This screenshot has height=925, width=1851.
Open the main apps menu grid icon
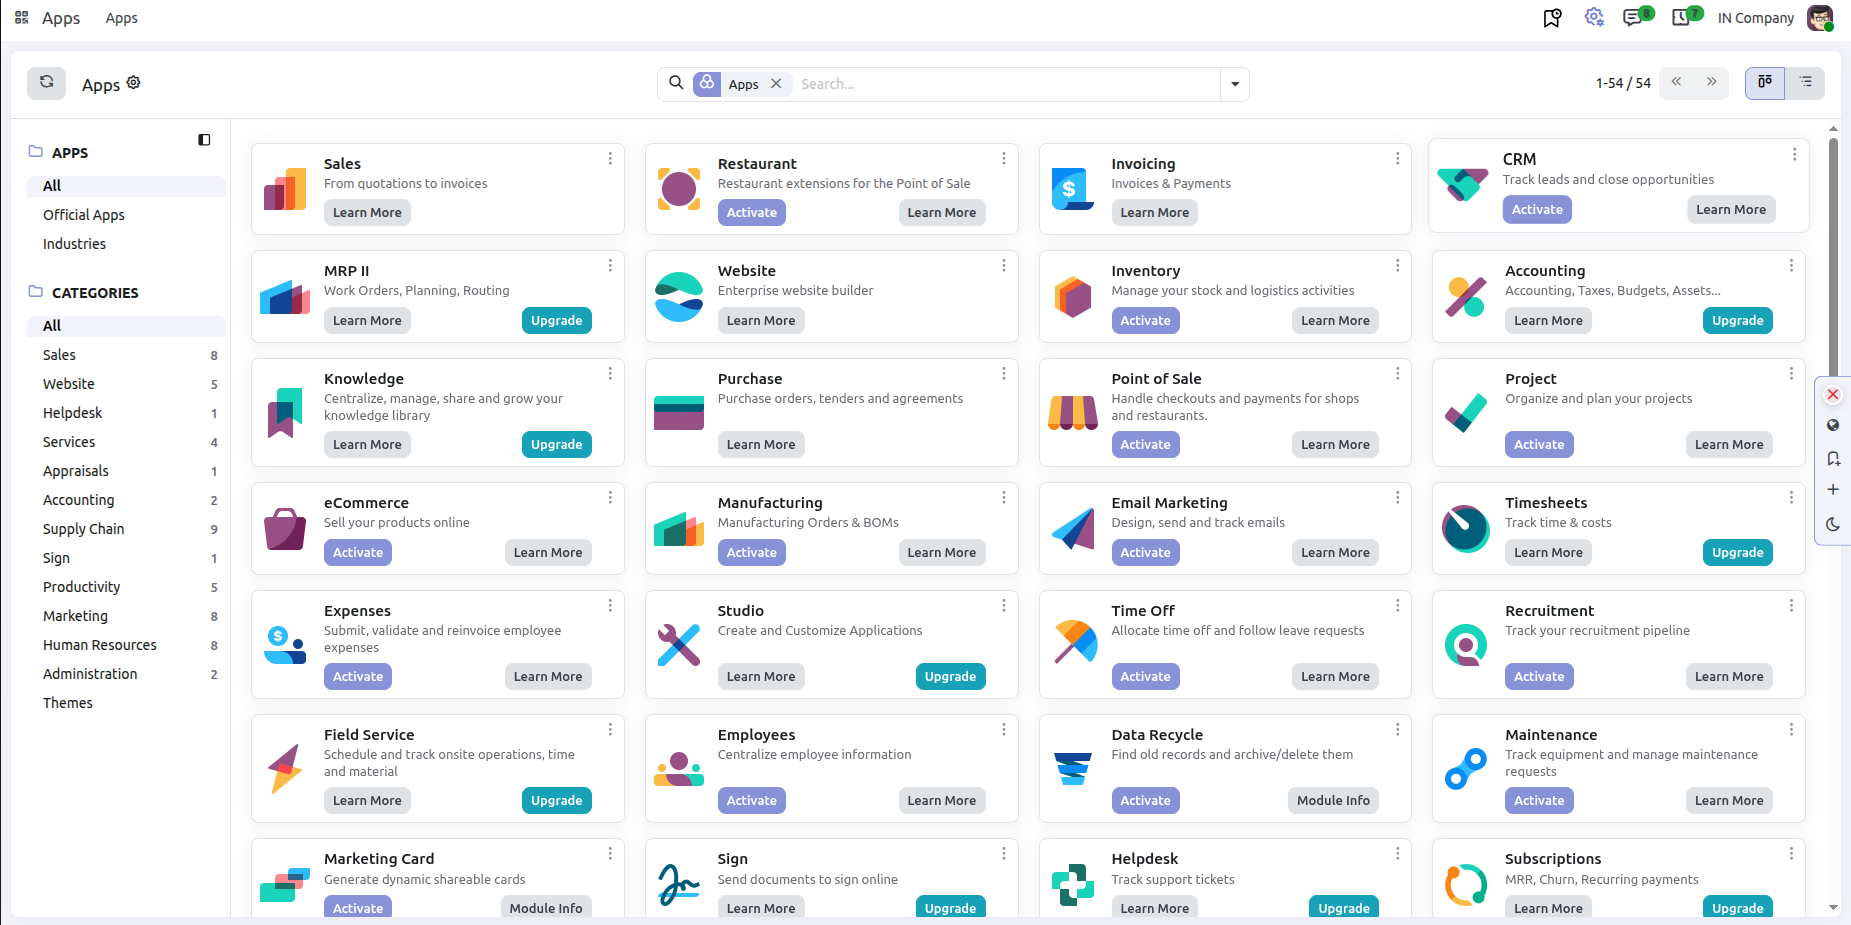[21, 18]
